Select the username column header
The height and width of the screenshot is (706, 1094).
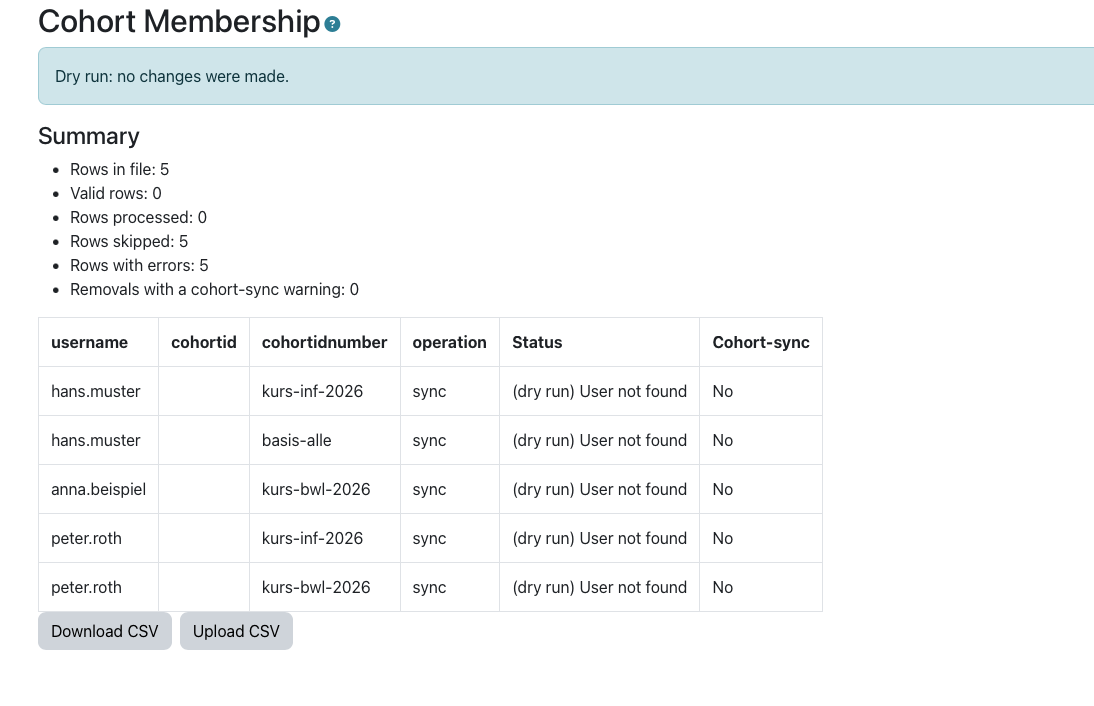[89, 343]
